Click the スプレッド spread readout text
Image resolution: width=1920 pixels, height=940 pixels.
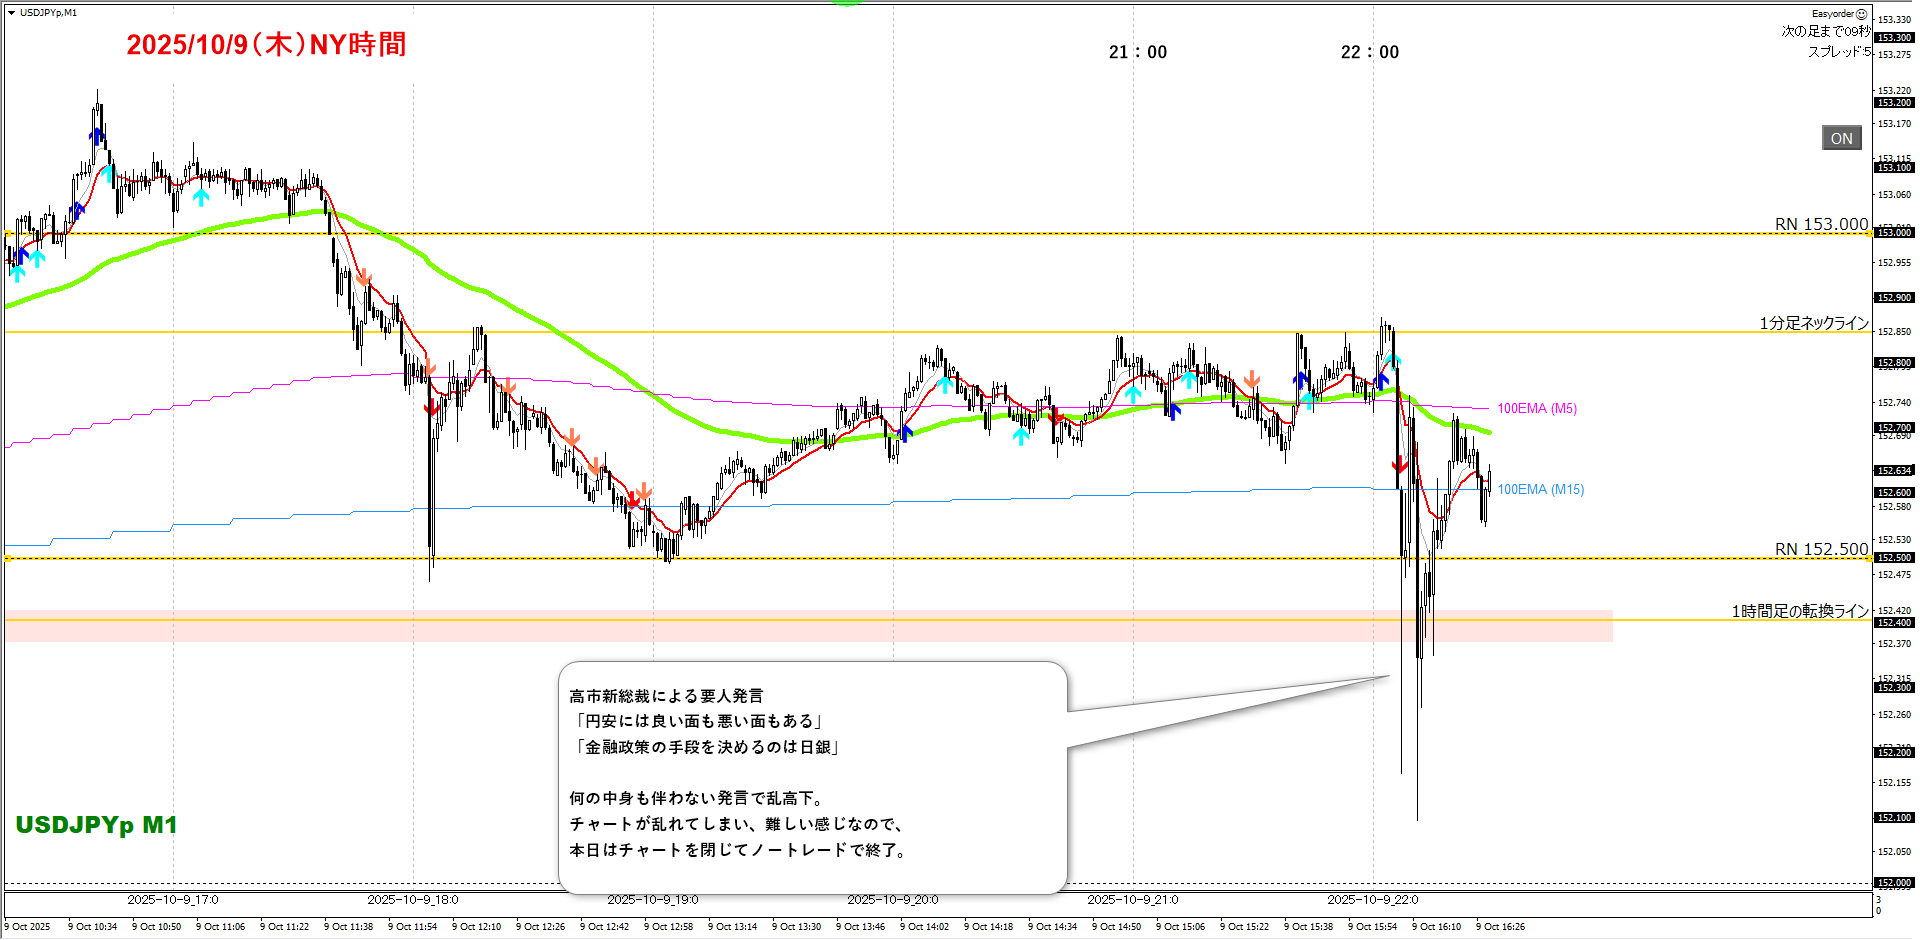[1838, 52]
